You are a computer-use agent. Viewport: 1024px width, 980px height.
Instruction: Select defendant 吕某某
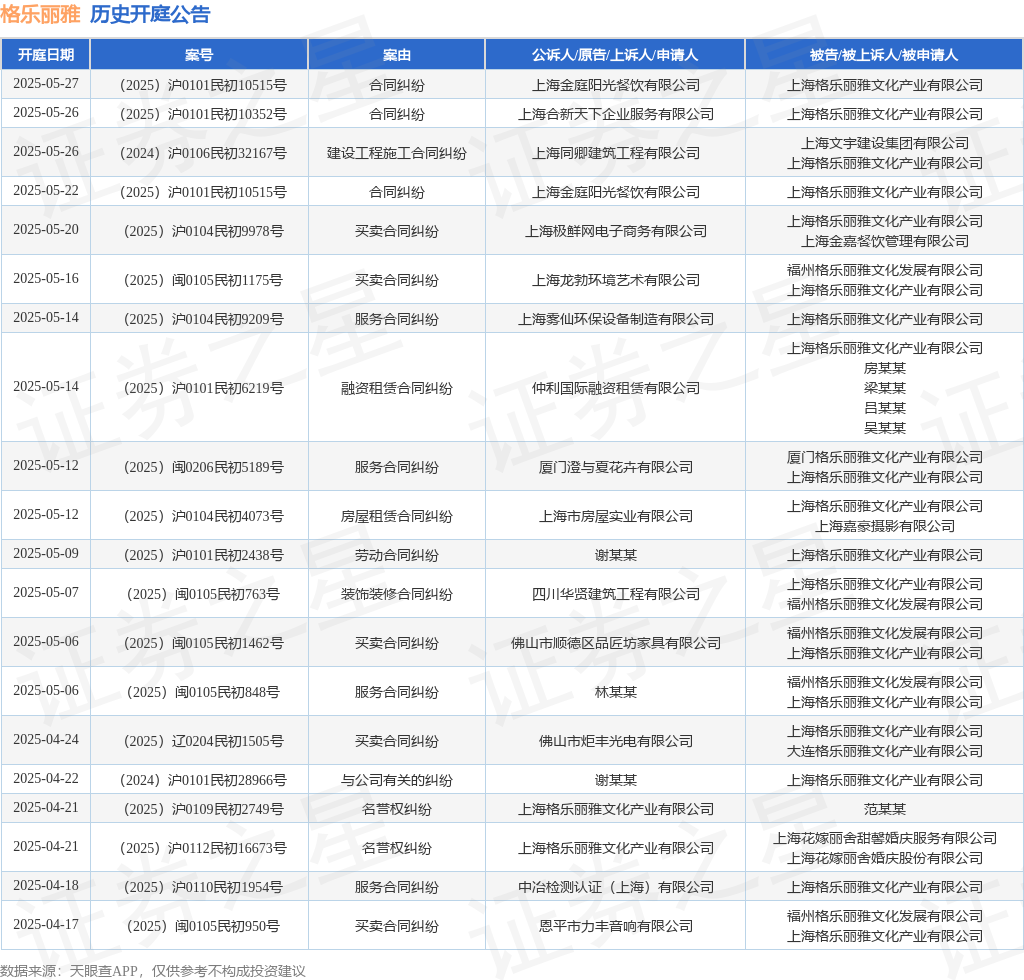tap(885, 408)
